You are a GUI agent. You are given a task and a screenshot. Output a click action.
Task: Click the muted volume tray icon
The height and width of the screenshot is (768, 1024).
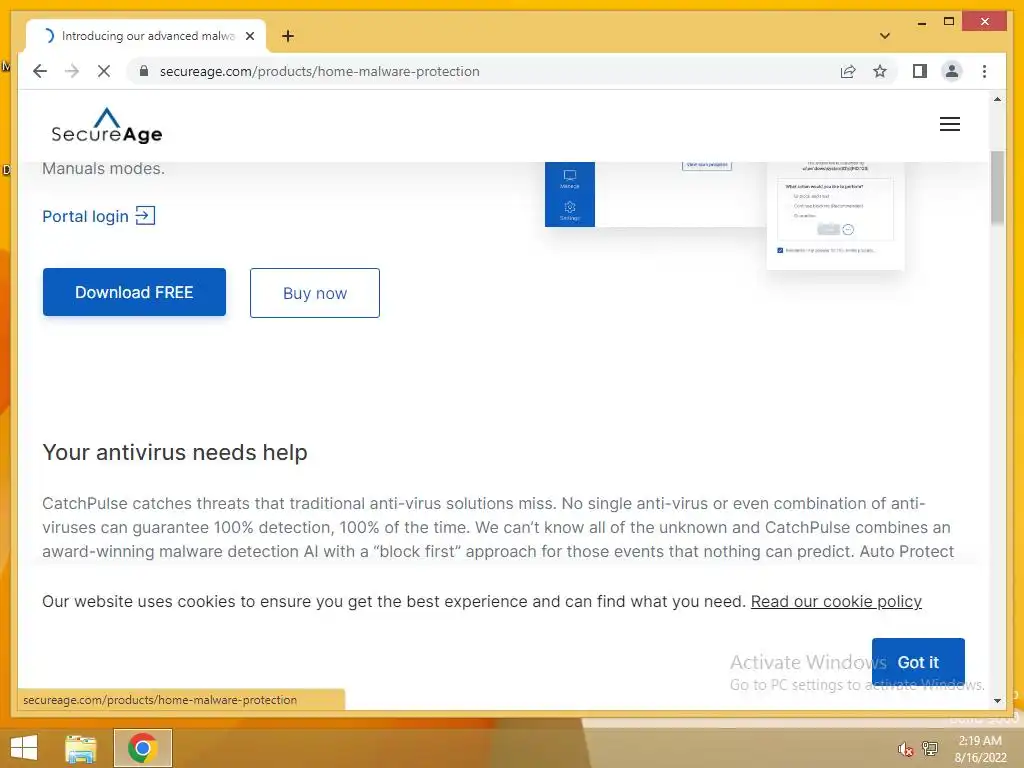point(905,749)
